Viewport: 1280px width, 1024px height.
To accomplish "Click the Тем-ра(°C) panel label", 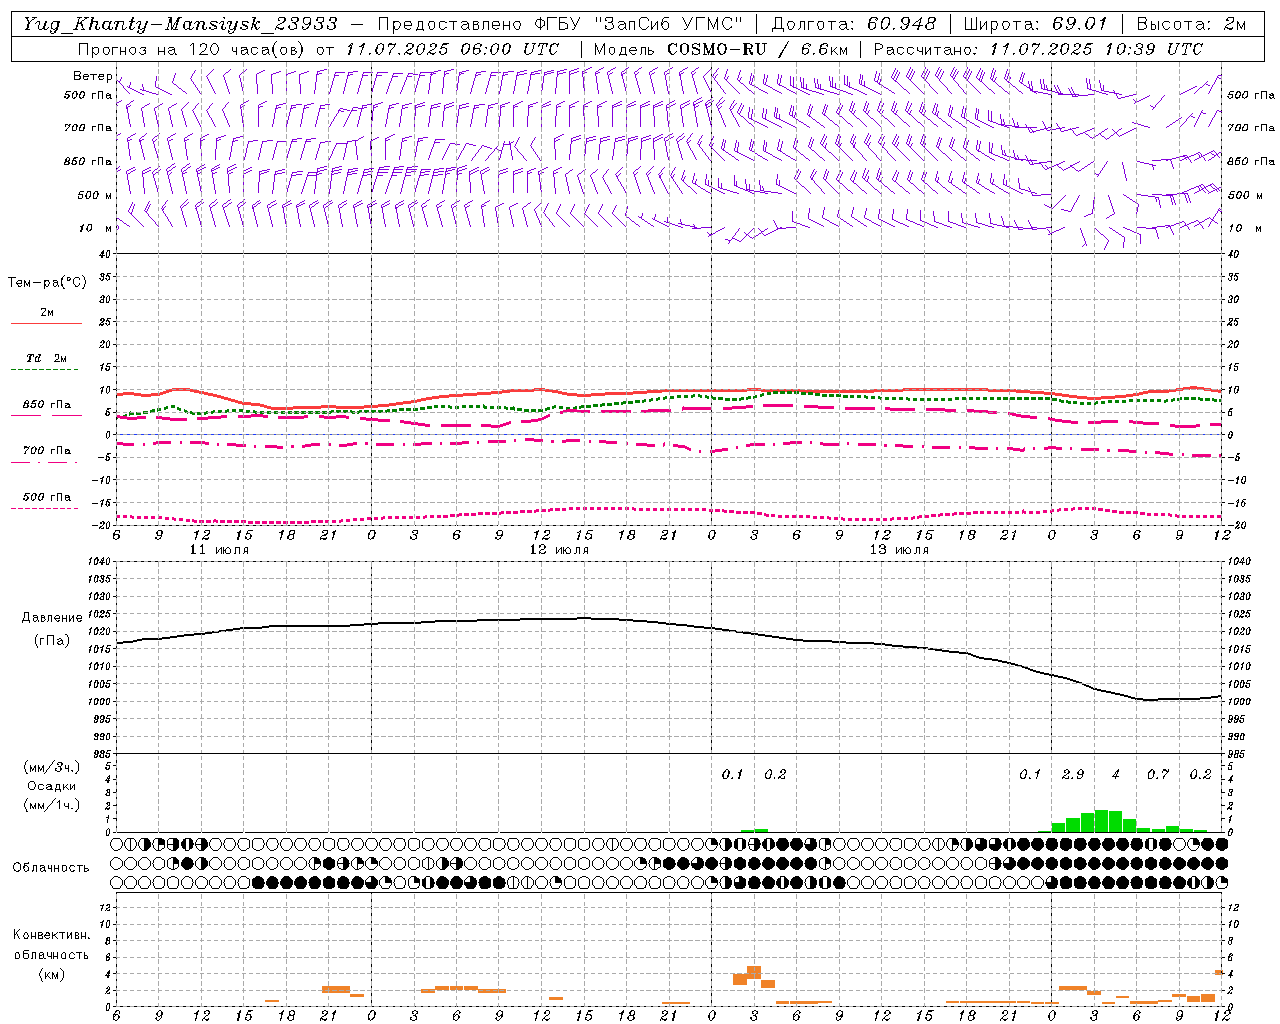I will (47, 283).
